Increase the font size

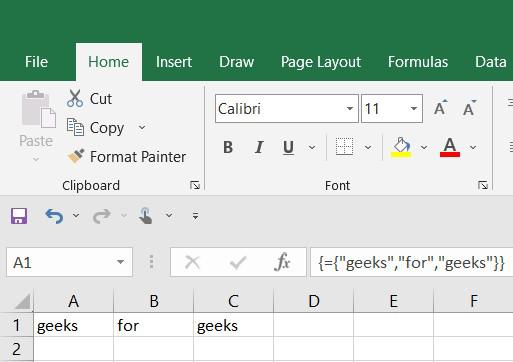point(440,108)
